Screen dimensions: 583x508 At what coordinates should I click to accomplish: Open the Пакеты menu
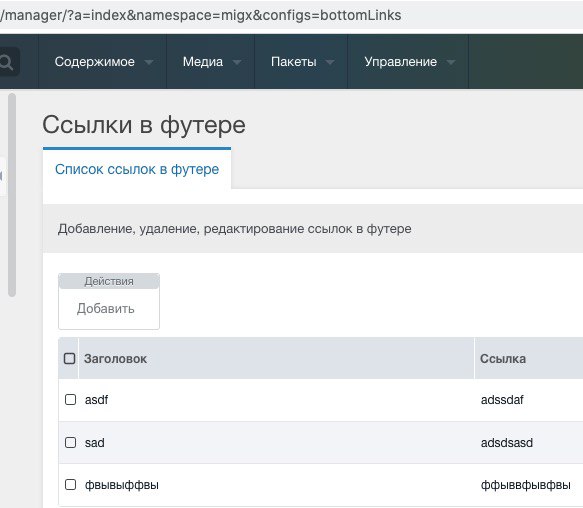point(301,62)
